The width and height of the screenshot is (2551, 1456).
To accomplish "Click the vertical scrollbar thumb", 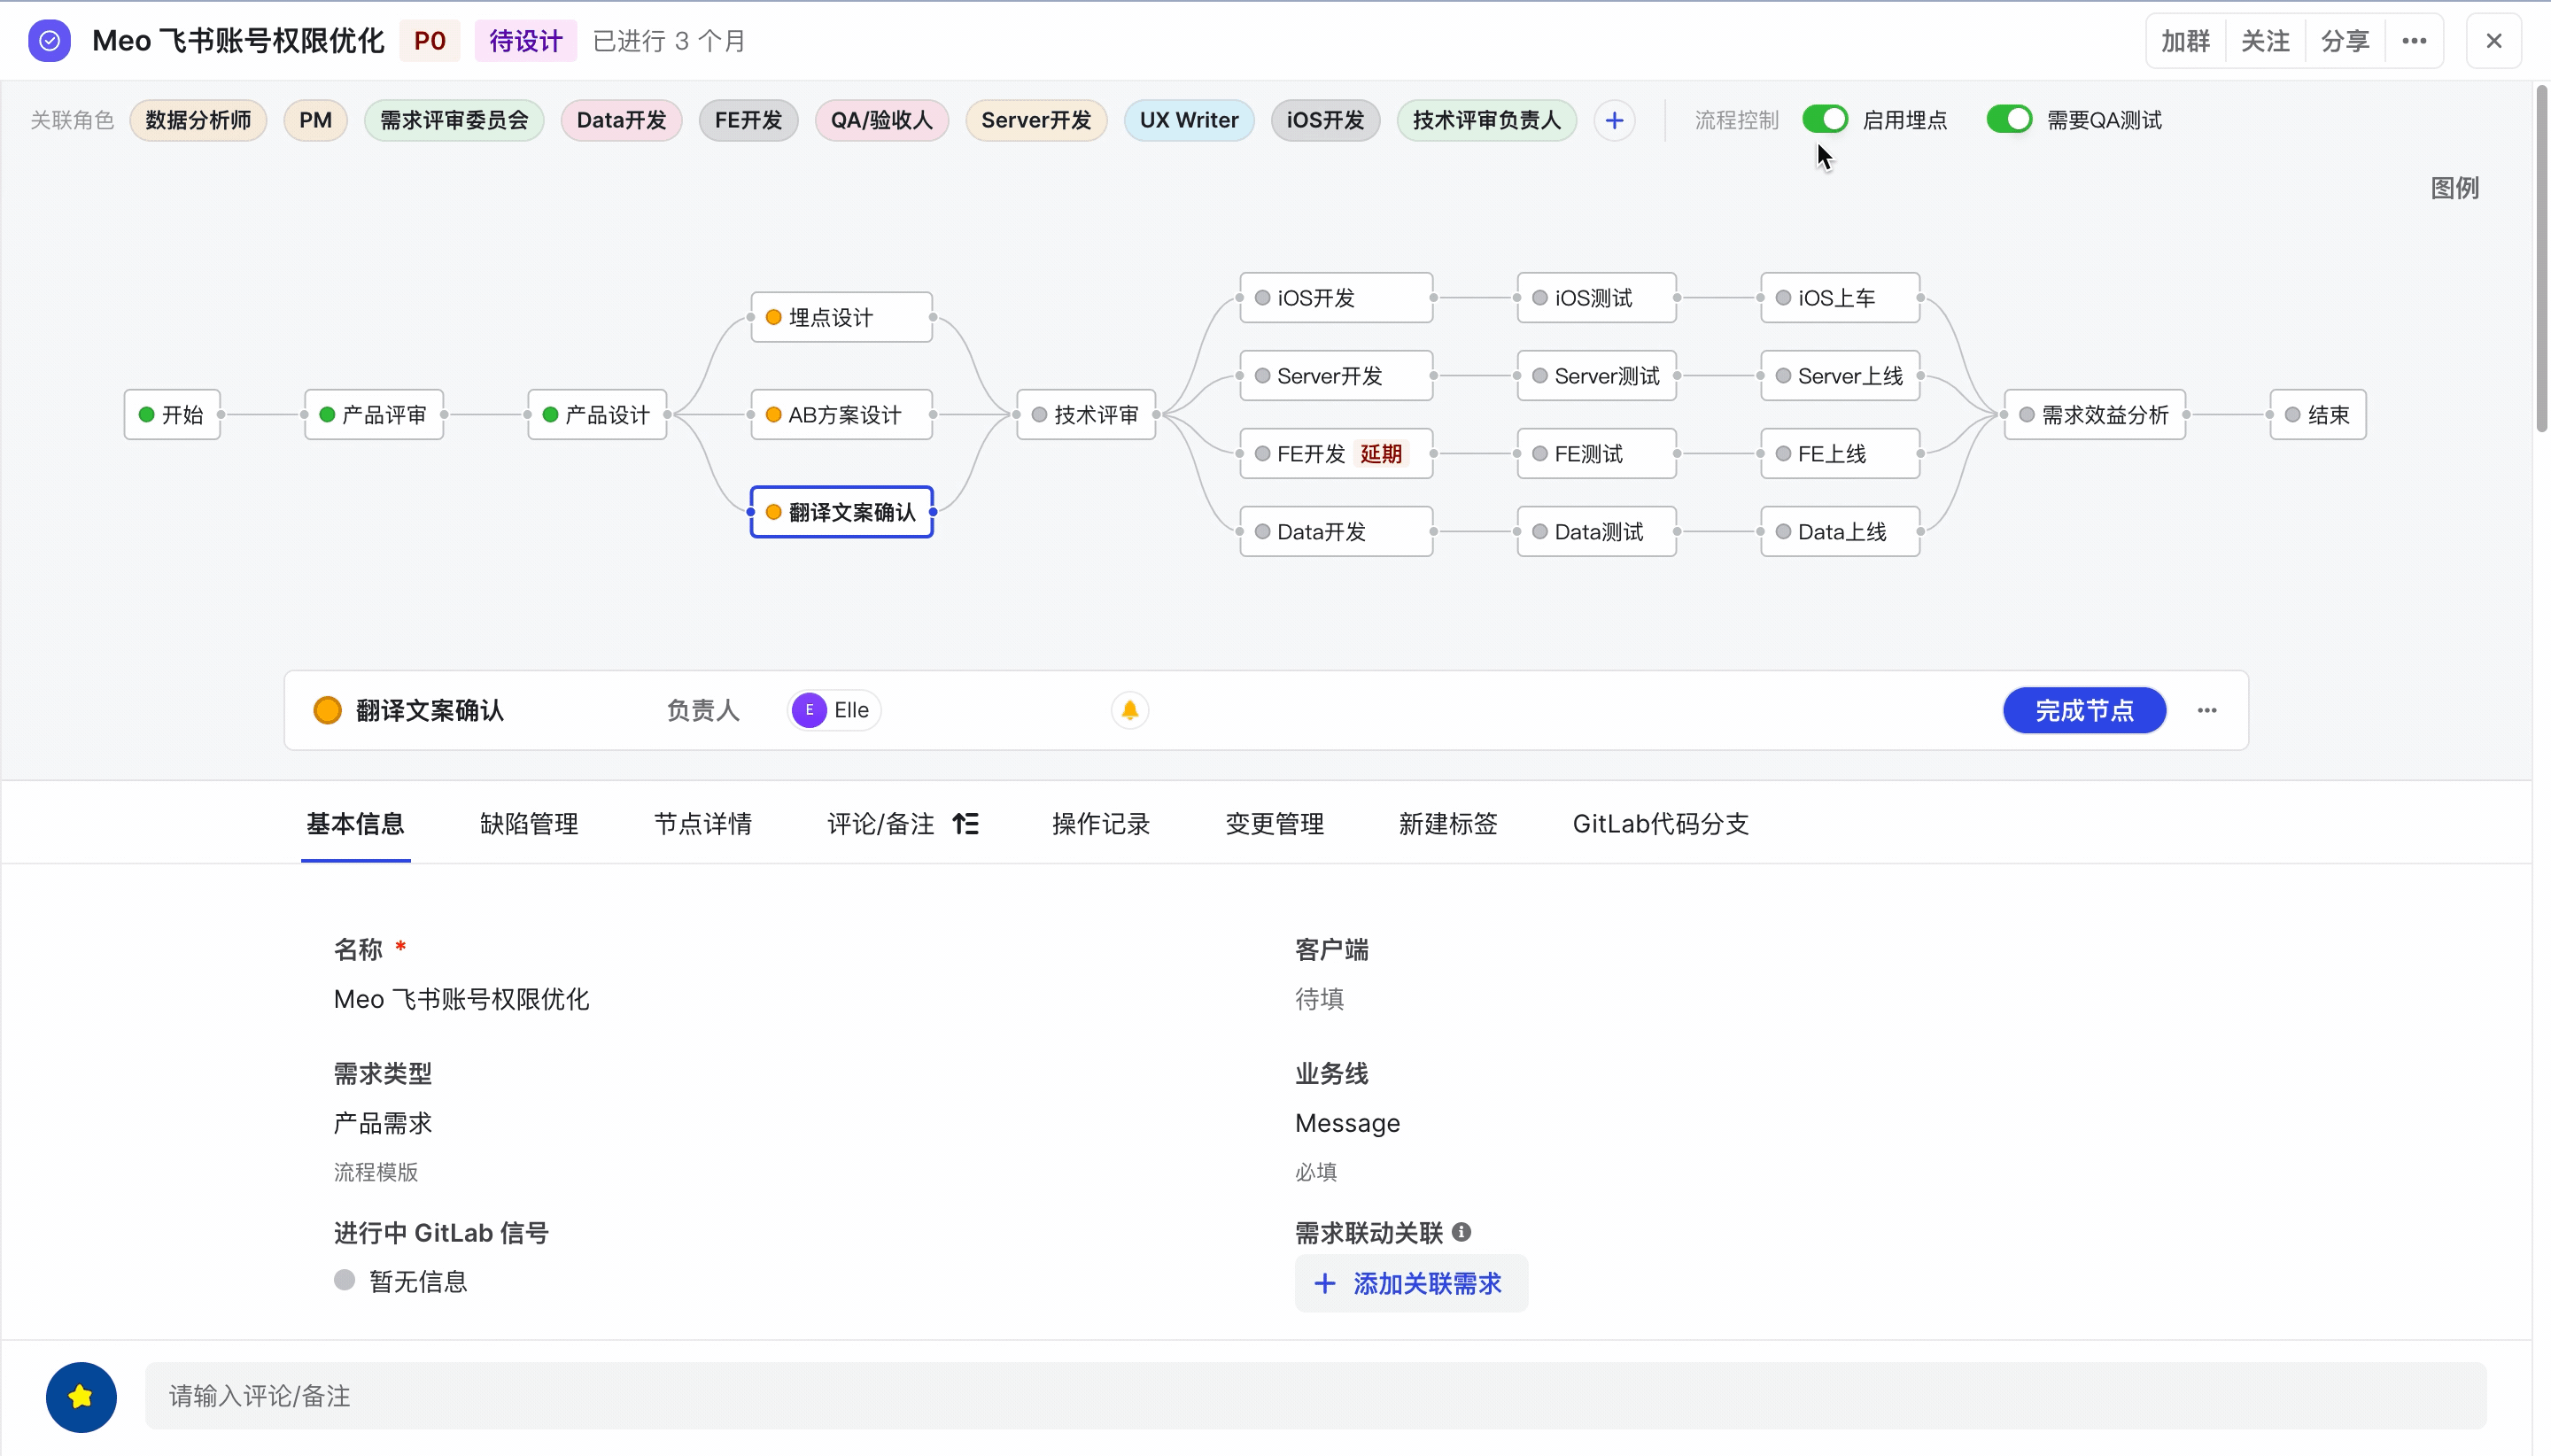I will click(x=2541, y=260).
